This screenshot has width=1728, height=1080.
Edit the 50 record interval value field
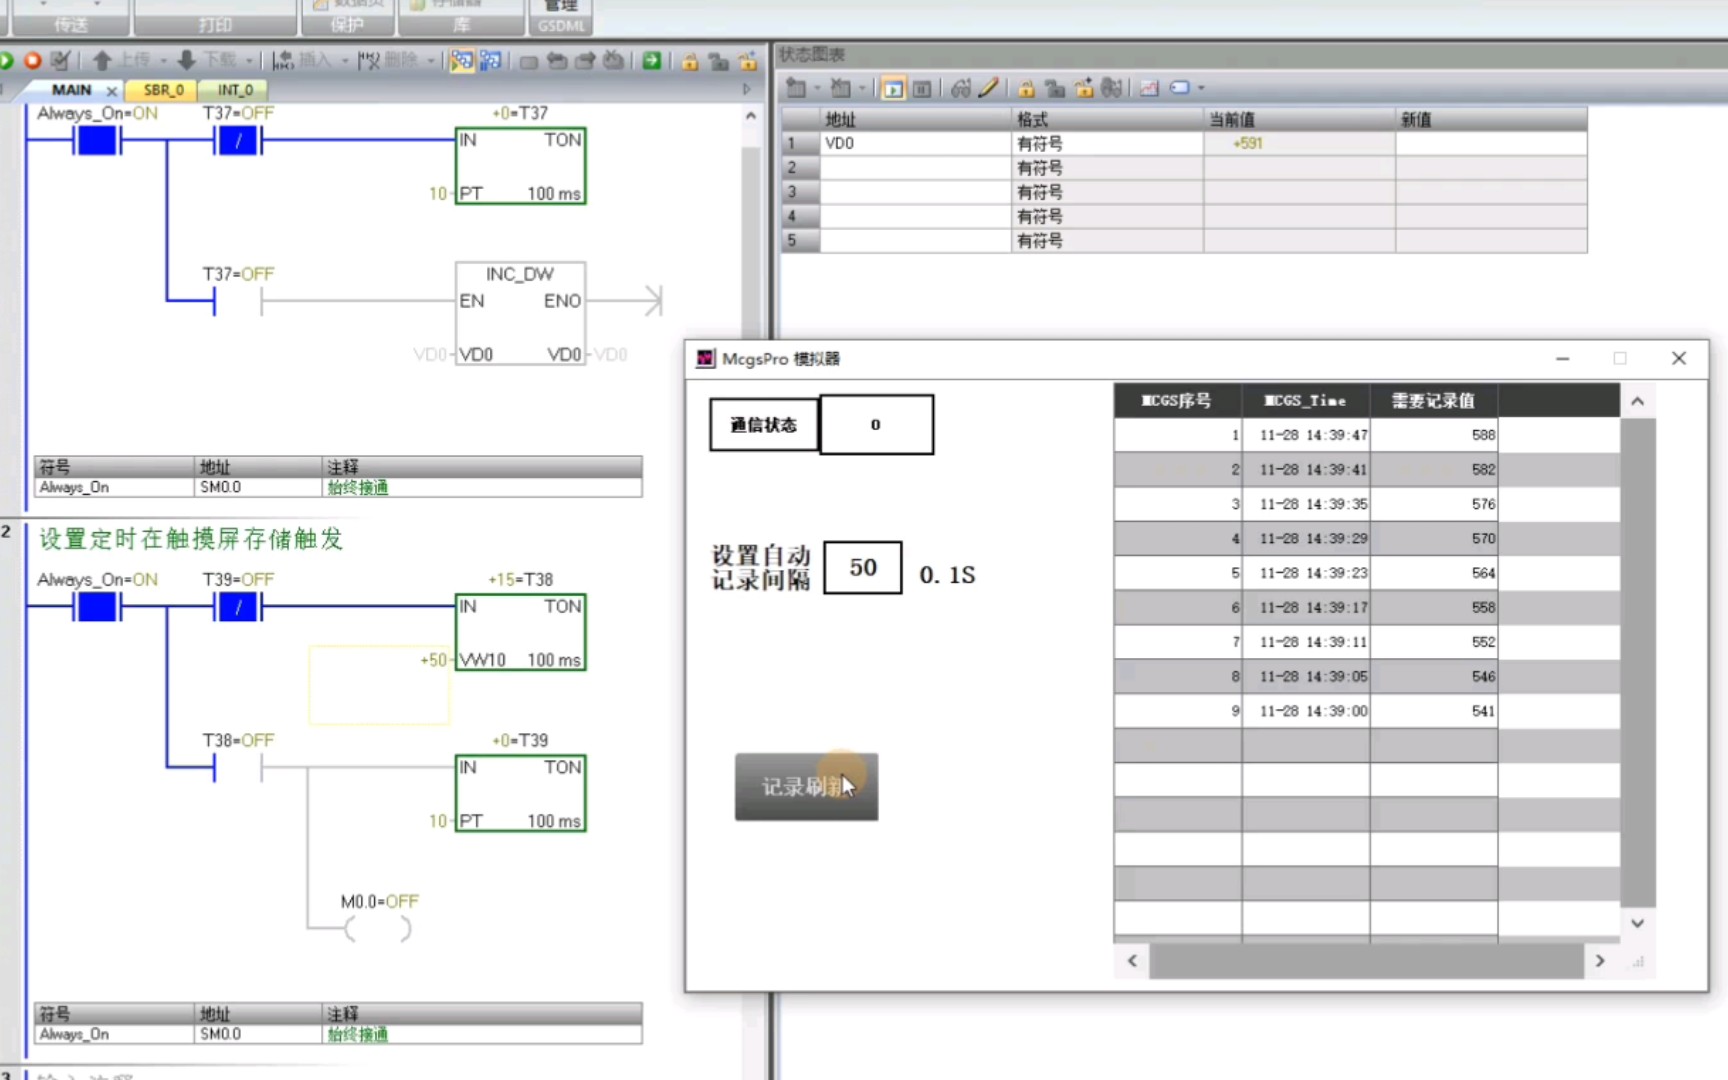pyautogui.click(x=862, y=567)
